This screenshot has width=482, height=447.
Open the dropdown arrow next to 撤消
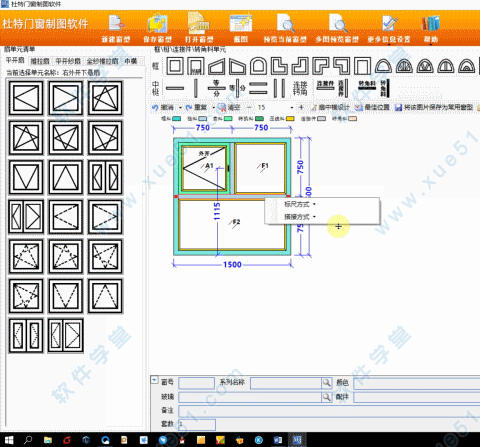tap(180, 108)
